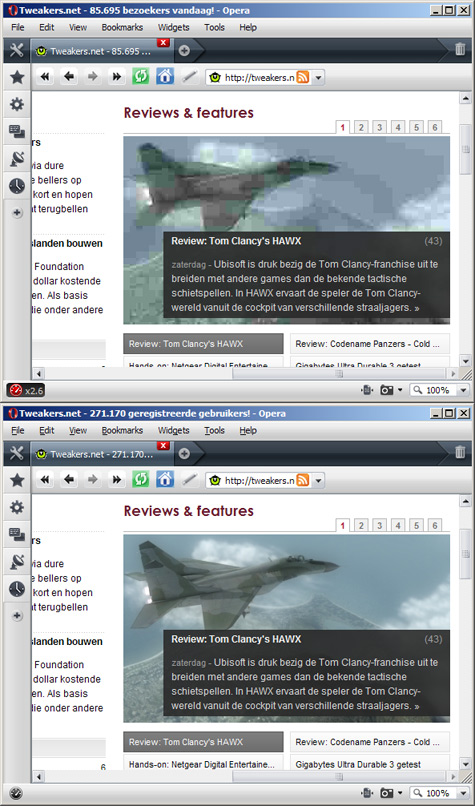Screen dimensions: 475x806
Task: Open Bookmarks panel star in '271.170 geregistreerde' window
Action: (17, 481)
